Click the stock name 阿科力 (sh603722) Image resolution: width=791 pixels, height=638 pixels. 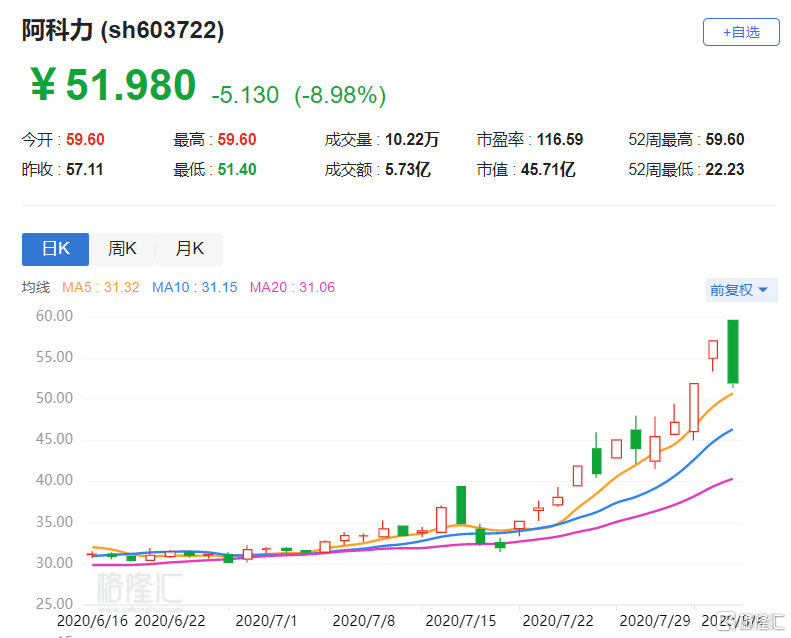123,31
